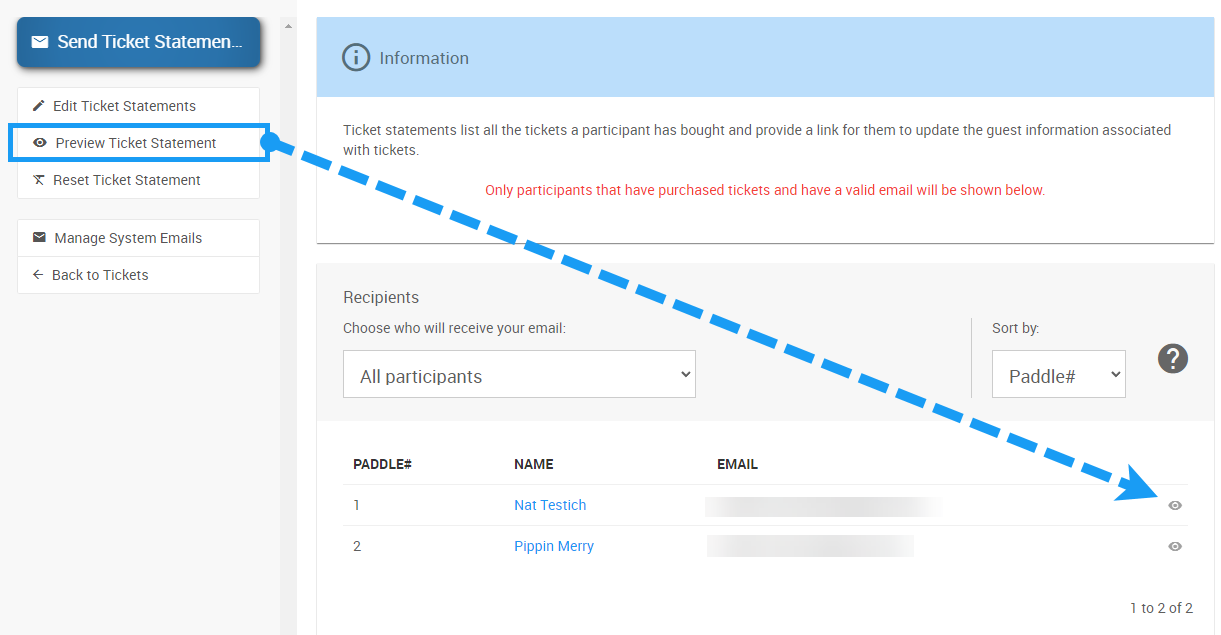Viewport: 1221px width, 635px height.
Task: Open Edit Ticket Statements menu item
Action: coord(124,106)
